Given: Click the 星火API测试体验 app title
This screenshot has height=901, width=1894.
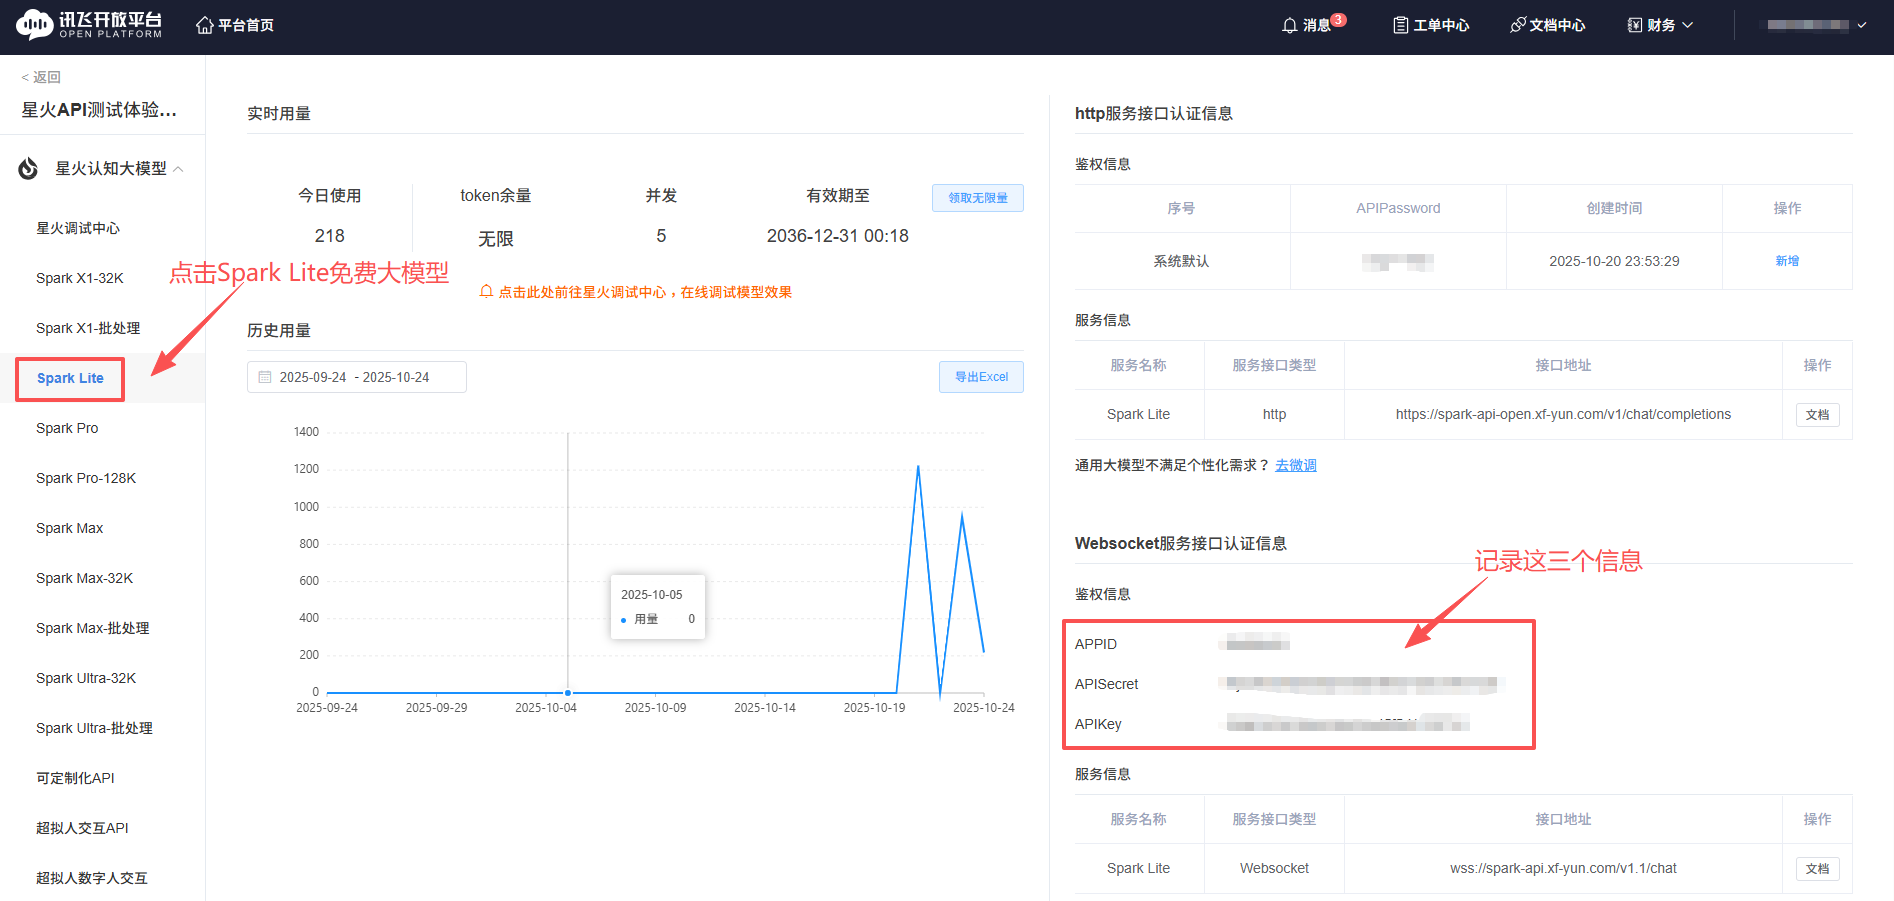Looking at the screenshot, I should [x=99, y=110].
